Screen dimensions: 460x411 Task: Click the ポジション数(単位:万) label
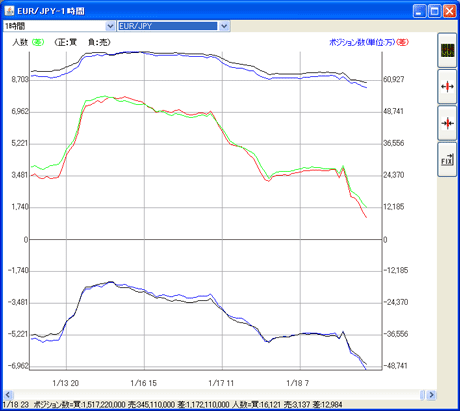click(362, 42)
